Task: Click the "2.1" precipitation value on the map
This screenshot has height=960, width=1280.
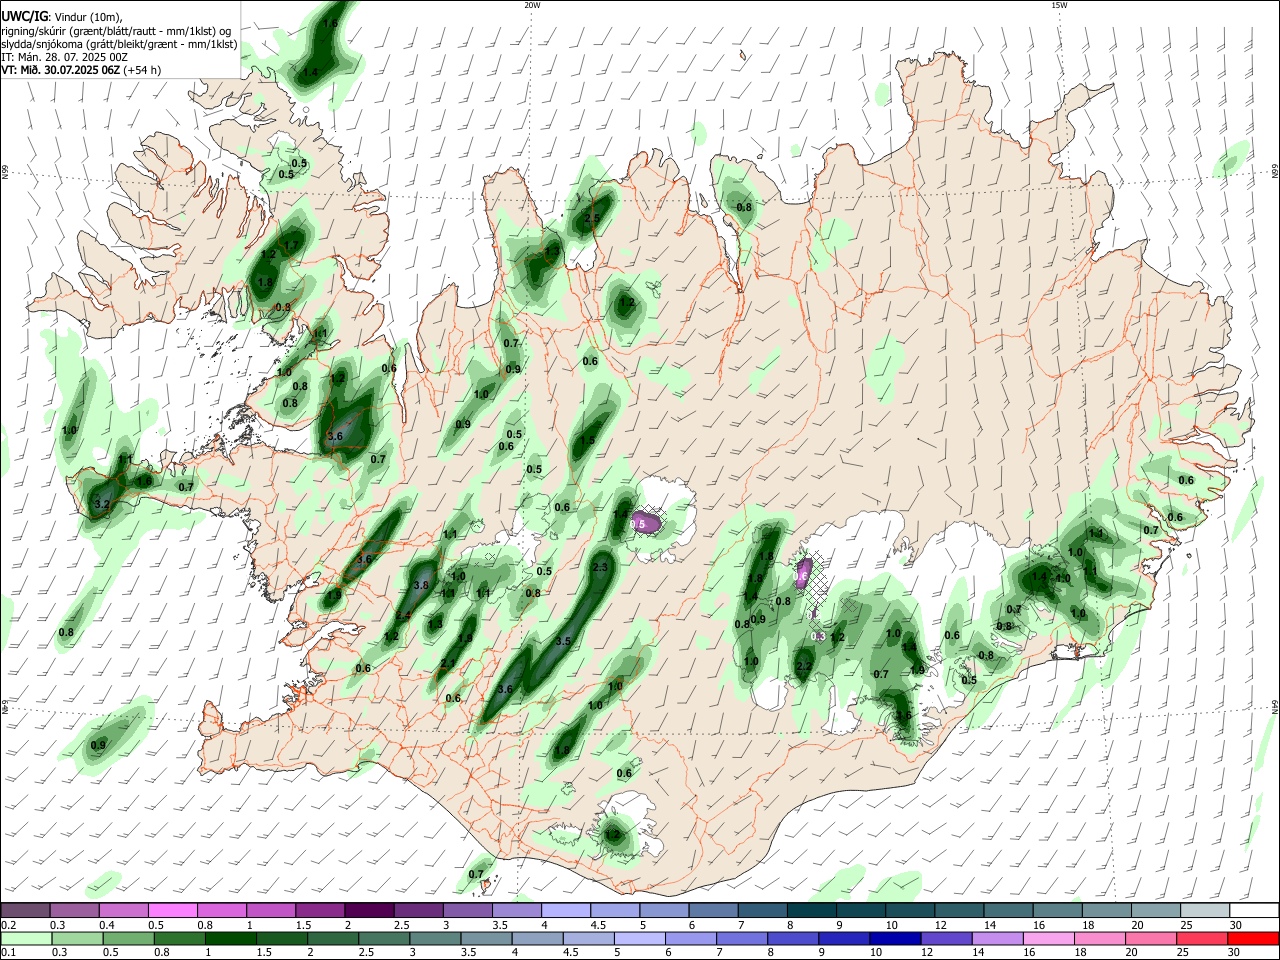Action: (446, 663)
